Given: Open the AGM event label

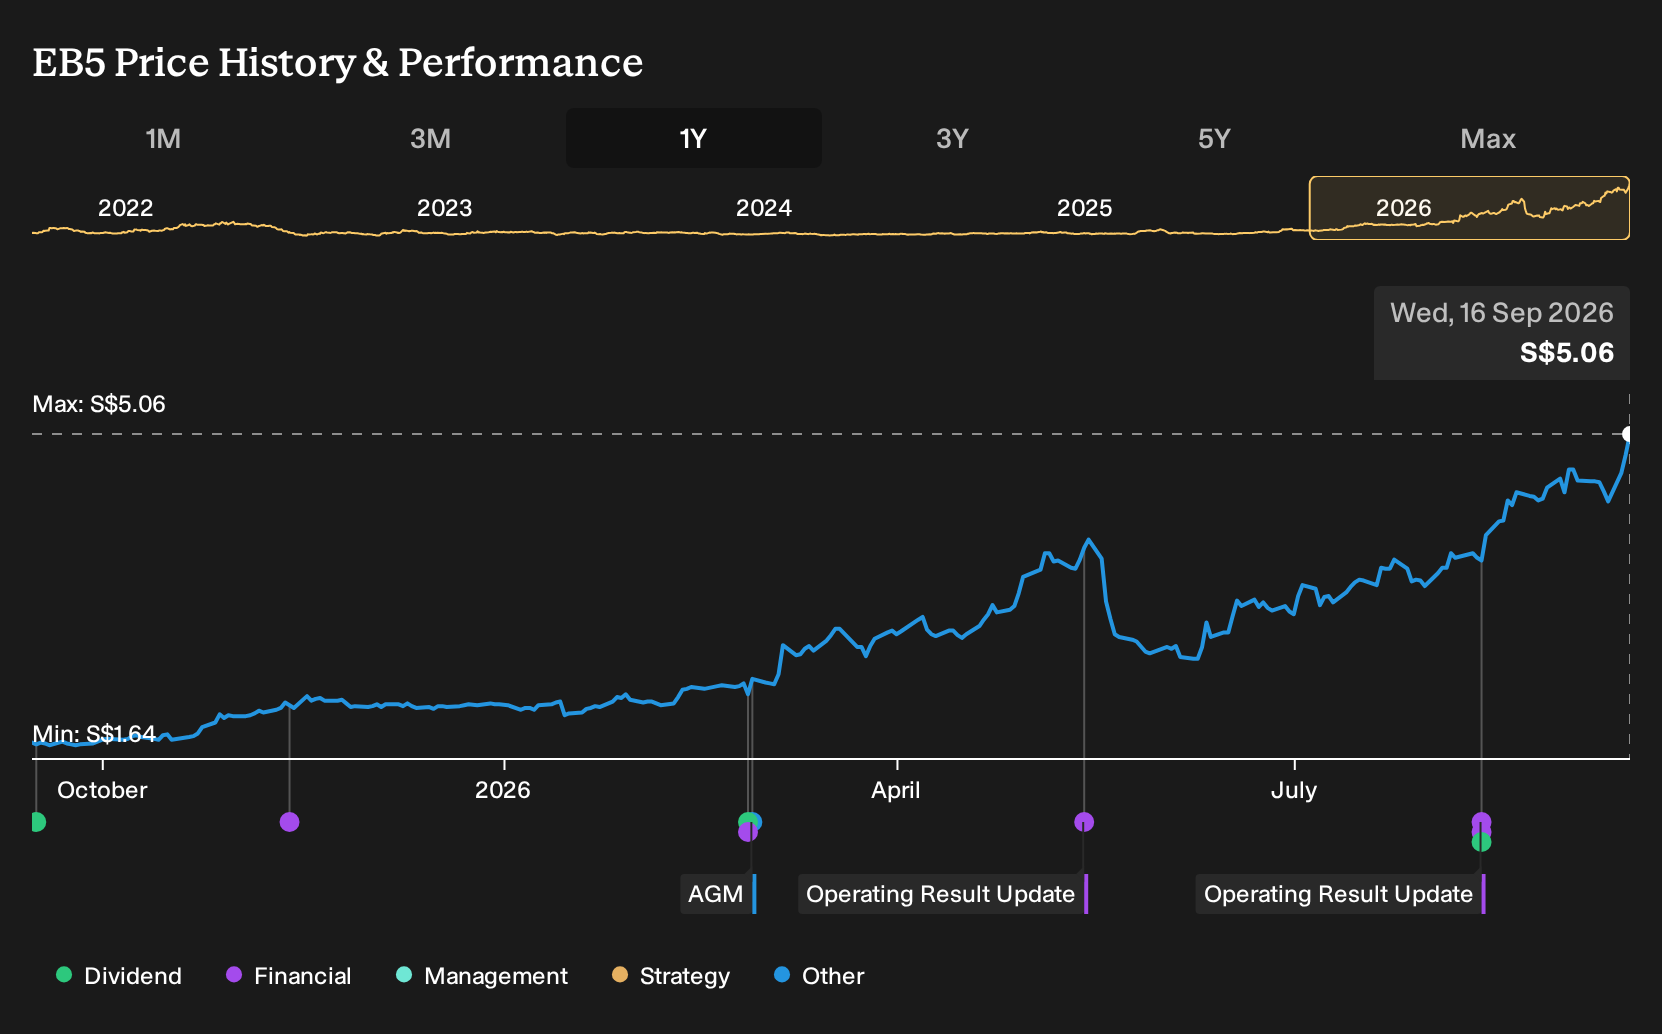Looking at the screenshot, I should click(x=718, y=894).
